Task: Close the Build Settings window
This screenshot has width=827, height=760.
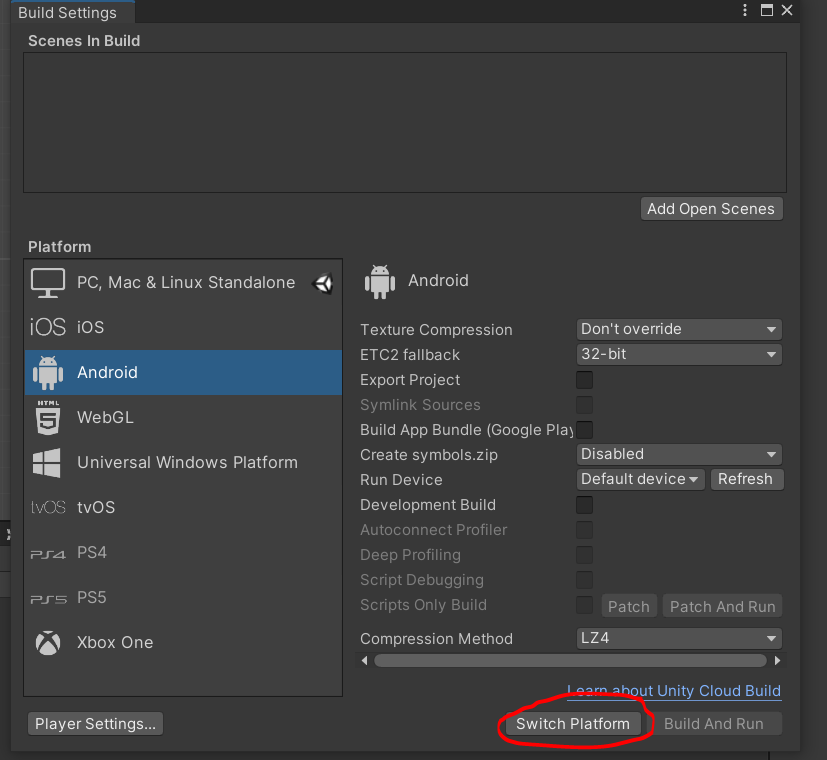Action: [x=787, y=10]
